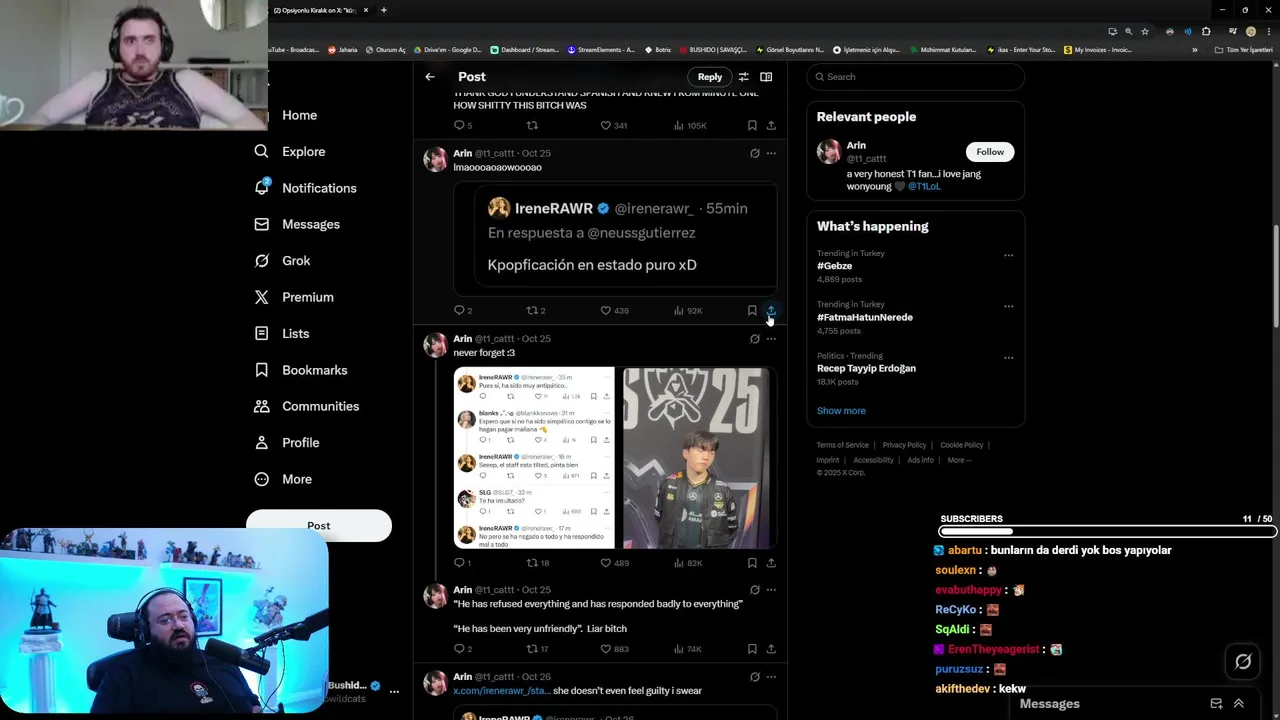Bookmark this page with the star icon
The image size is (1280, 720).
1145,31
